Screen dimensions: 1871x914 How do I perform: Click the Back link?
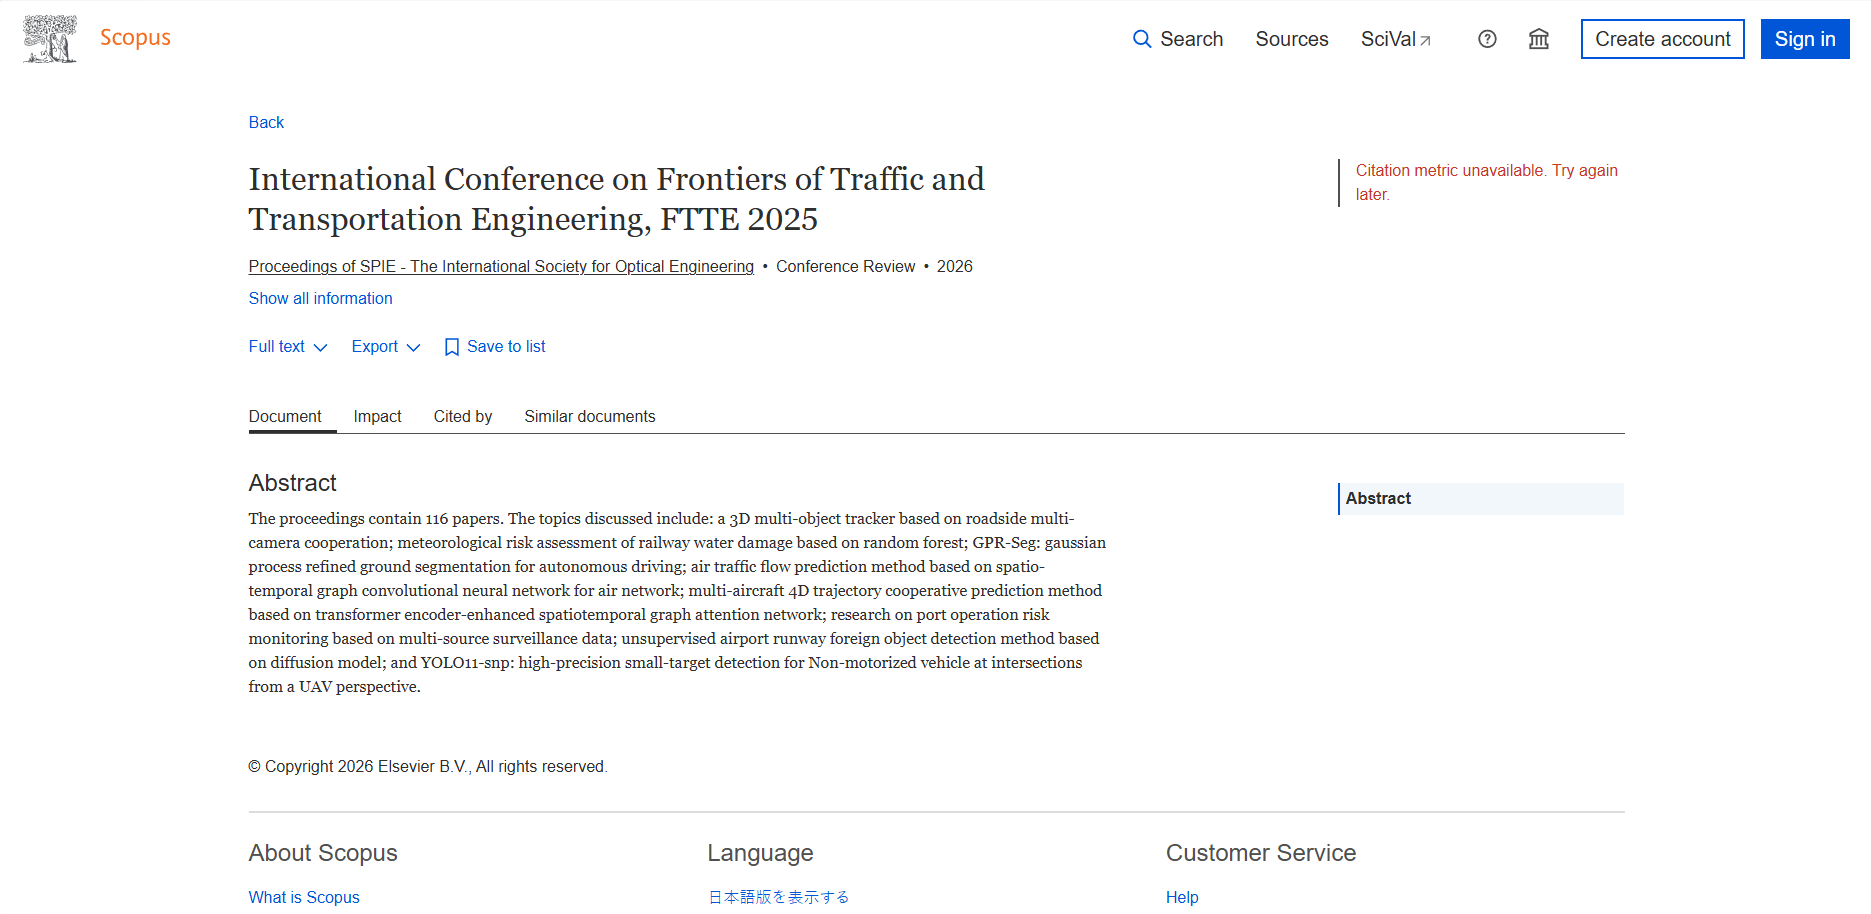point(266,122)
